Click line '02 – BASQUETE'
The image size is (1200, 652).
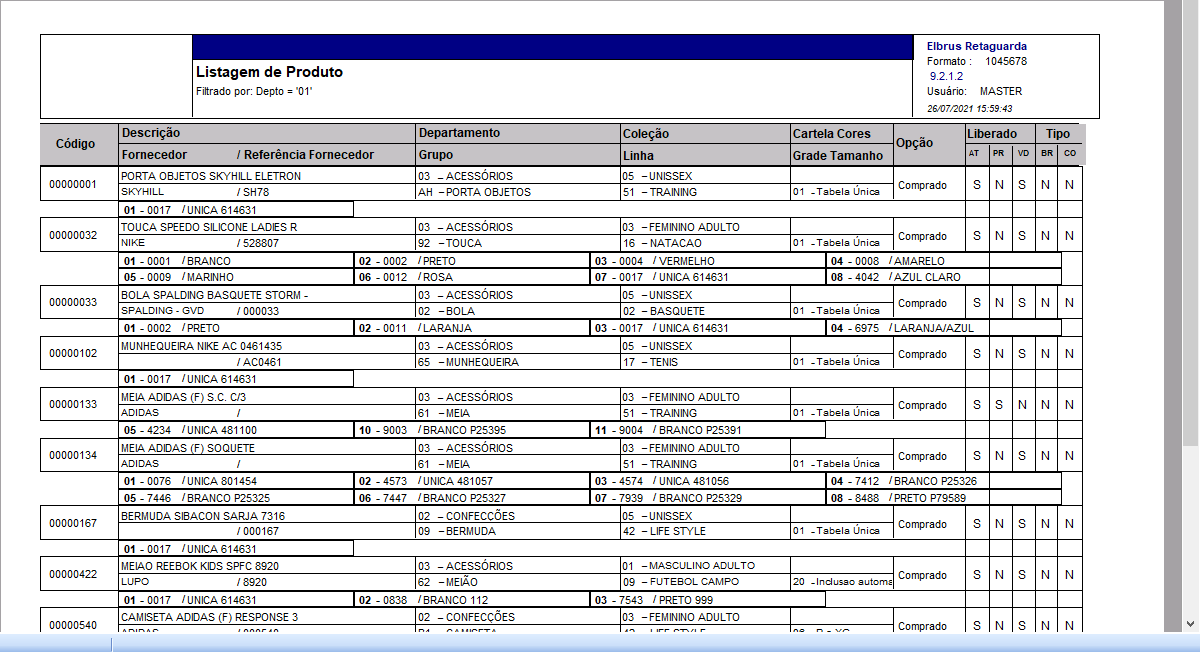pyautogui.click(x=664, y=311)
